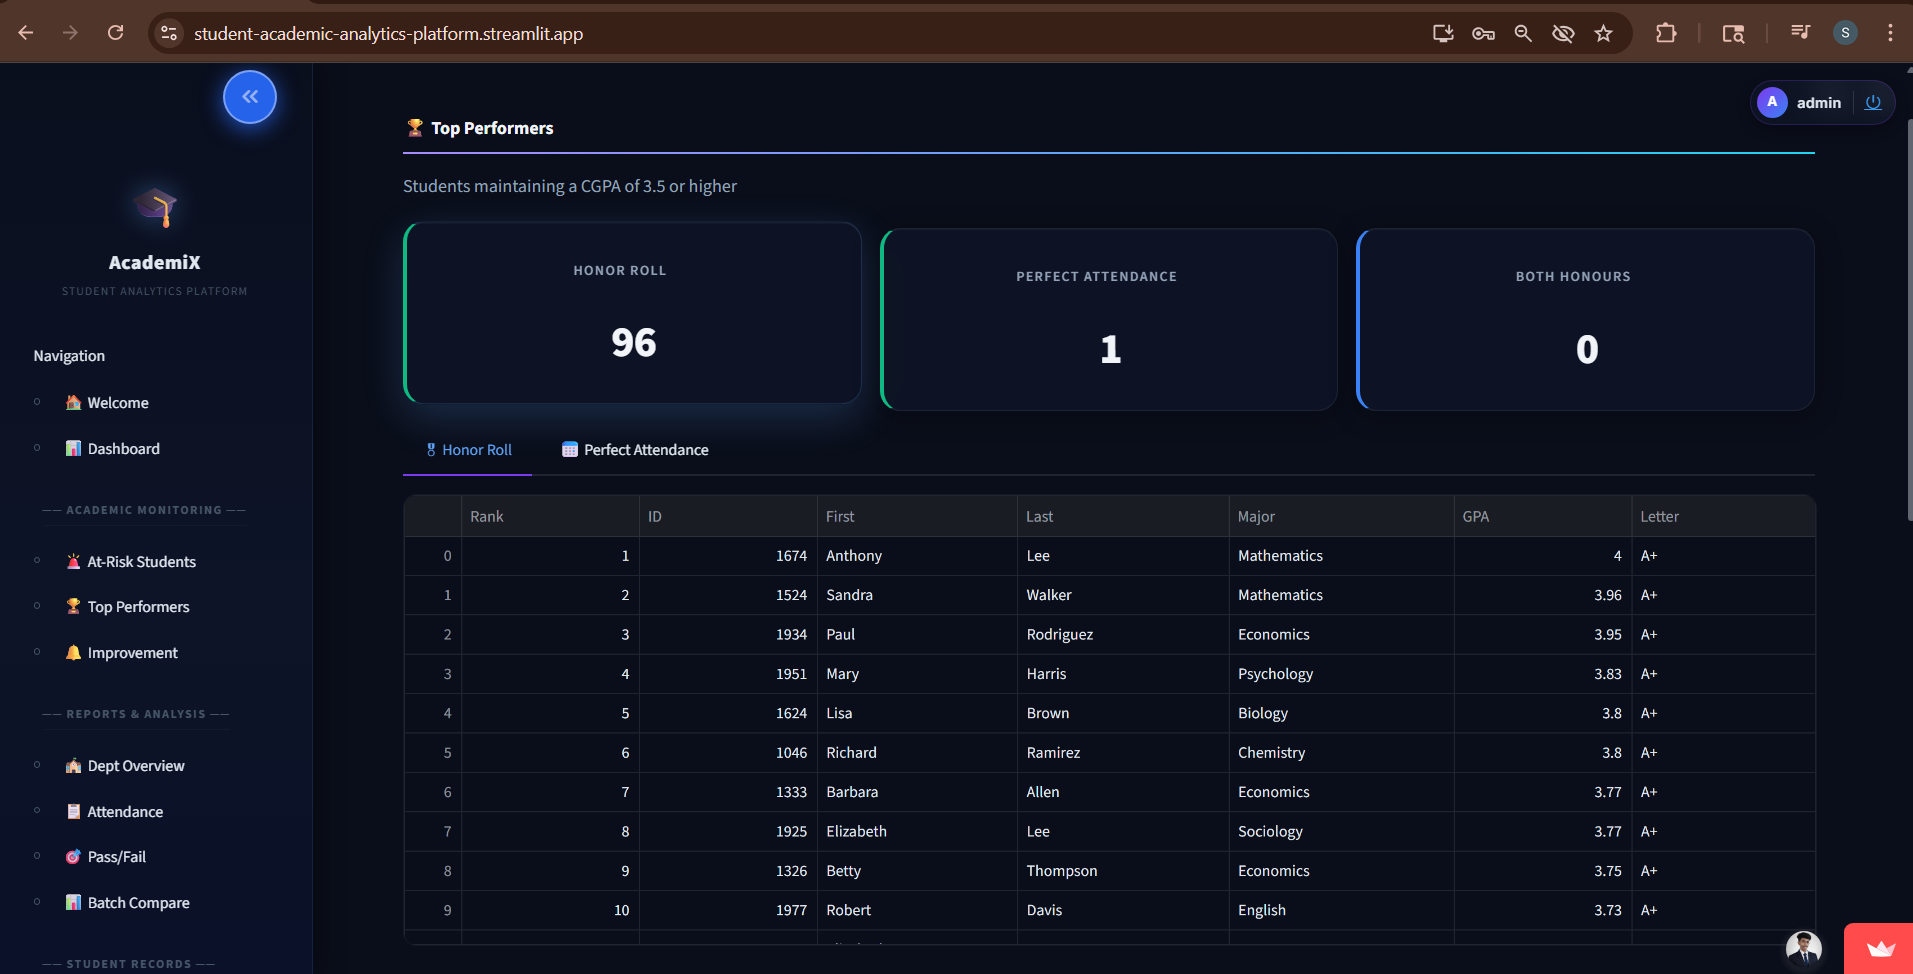Open the Welcome page in sidebar
The image size is (1913, 974).
pyautogui.click(x=117, y=403)
